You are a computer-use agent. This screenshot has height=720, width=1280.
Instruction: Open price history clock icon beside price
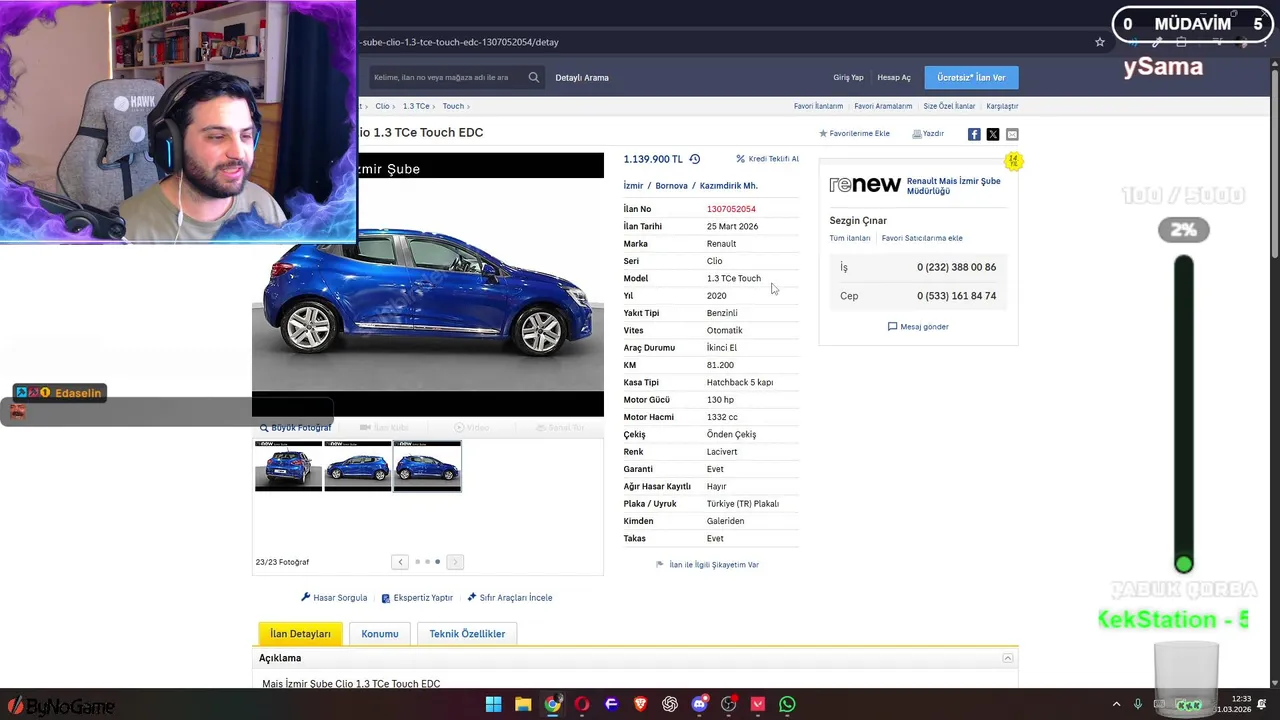(695, 159)
